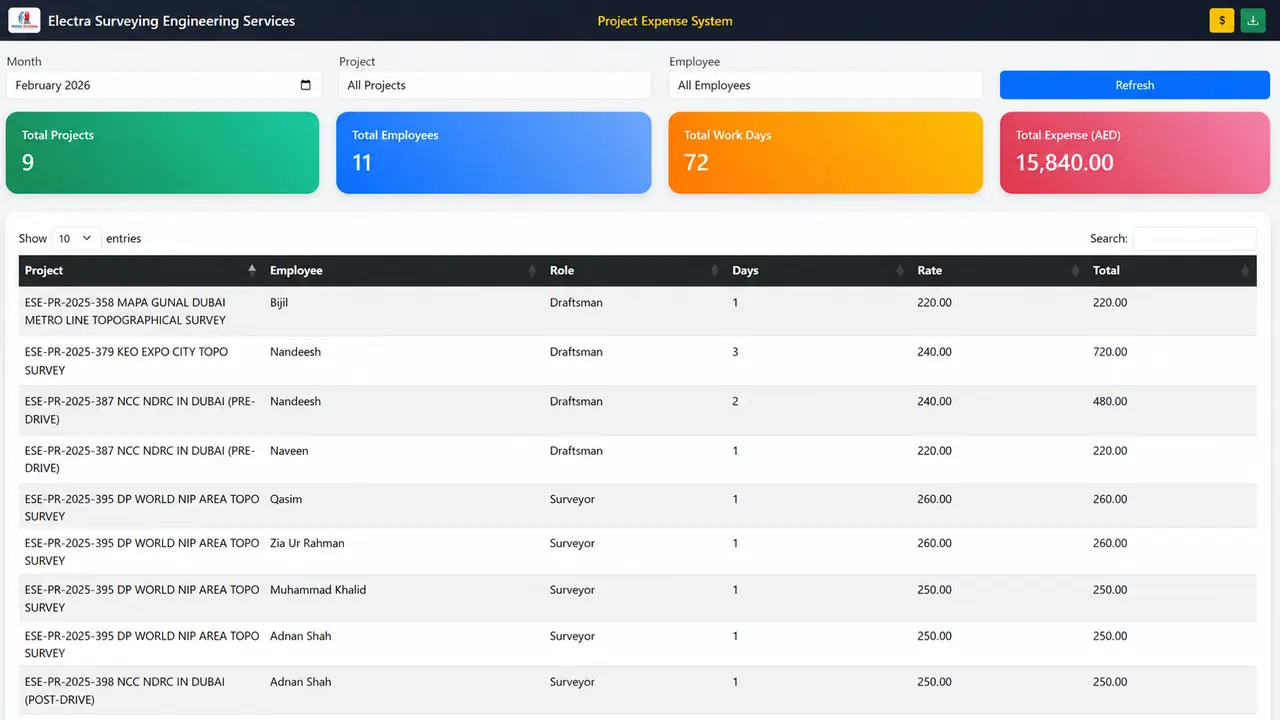The height and width of the screenshot is (720, 1280).
Task: Click the Total Work Days summary card
Action: (x=826, y=152)
